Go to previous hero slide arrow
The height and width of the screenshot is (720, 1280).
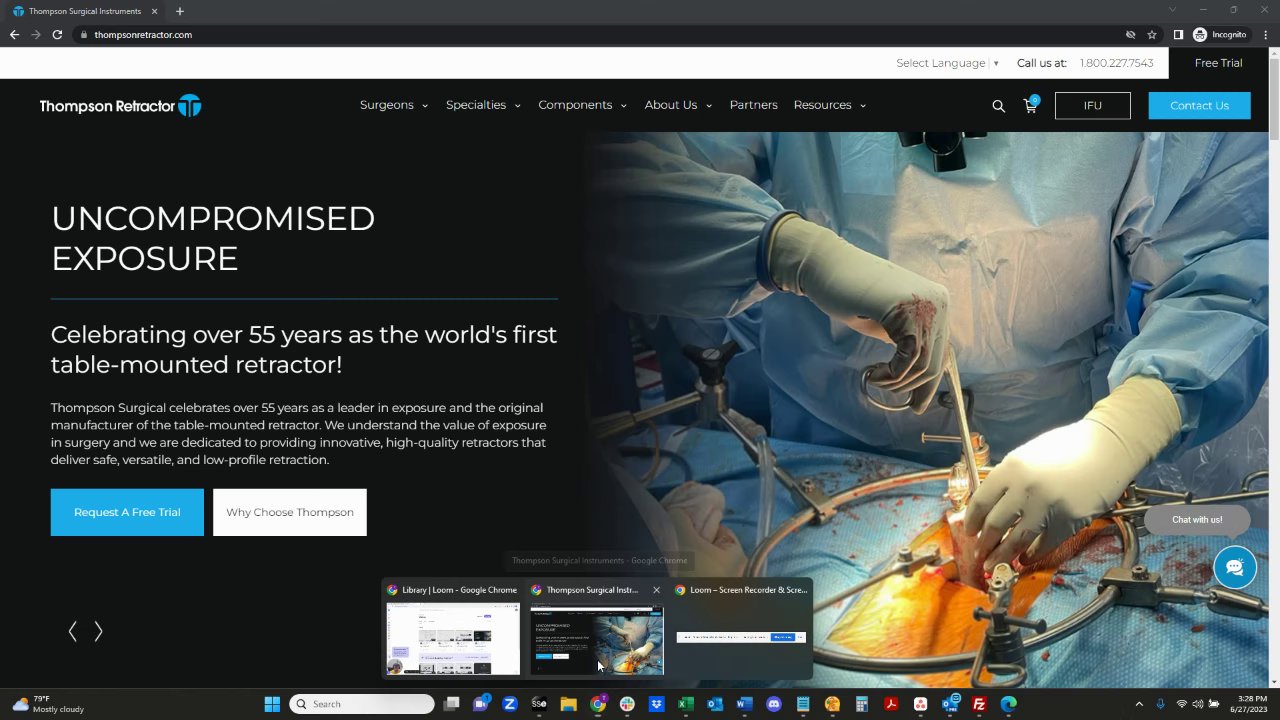[x=72, y=631]
